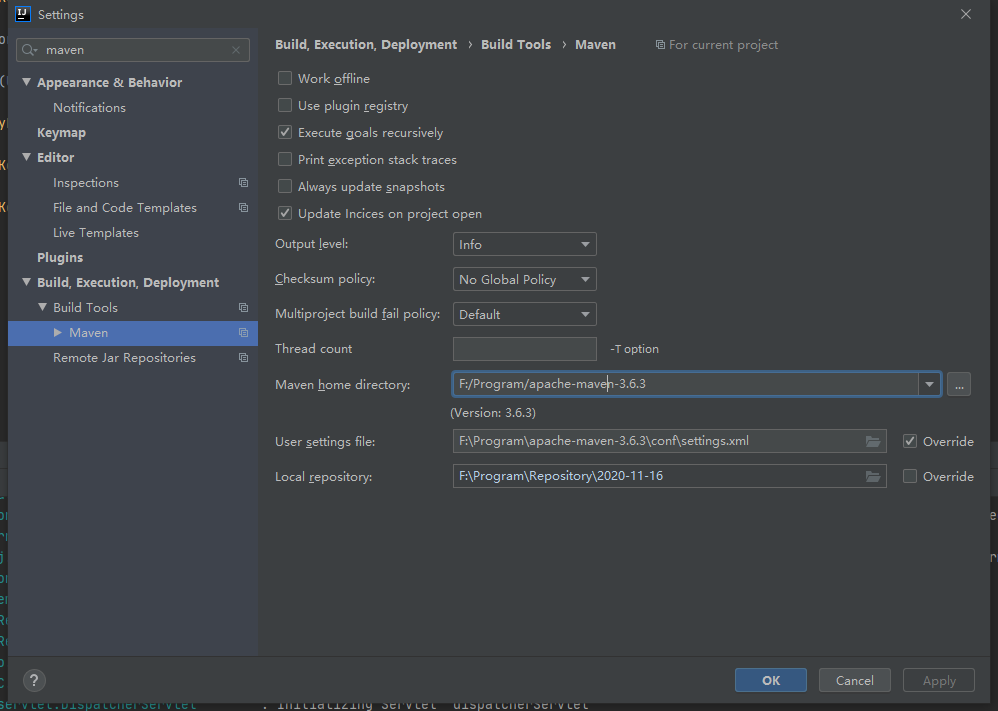Click the Cancel button
This screenshot has width=998, height=711.
pos(854,680)
